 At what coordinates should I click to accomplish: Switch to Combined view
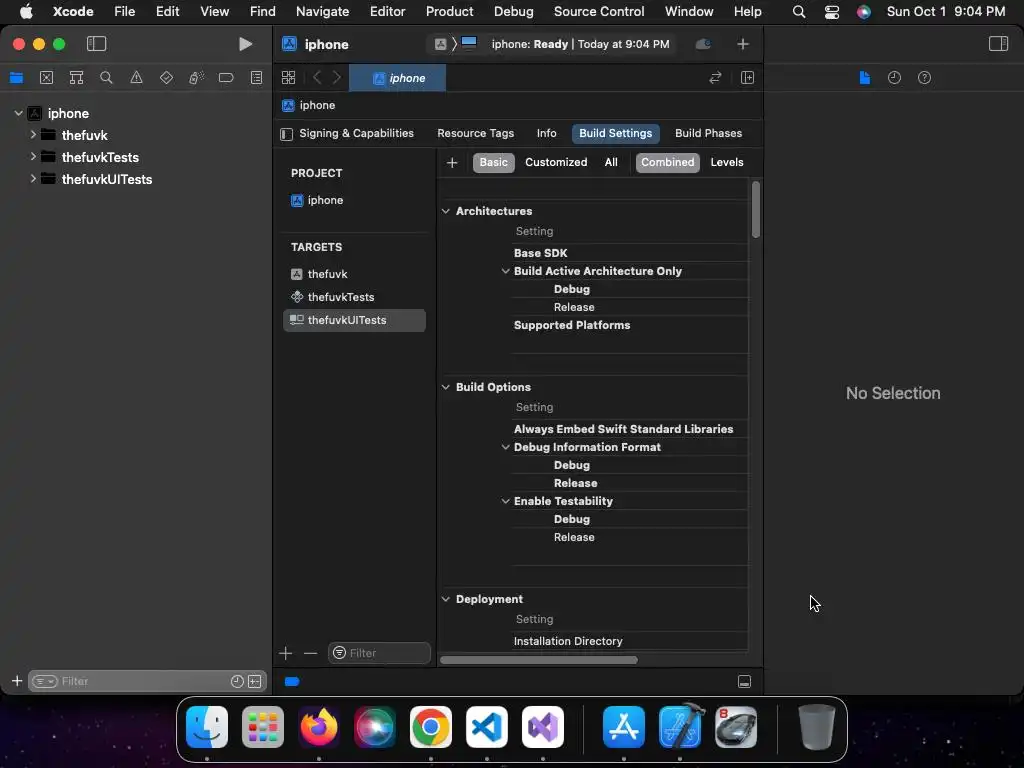click(667, 163)
